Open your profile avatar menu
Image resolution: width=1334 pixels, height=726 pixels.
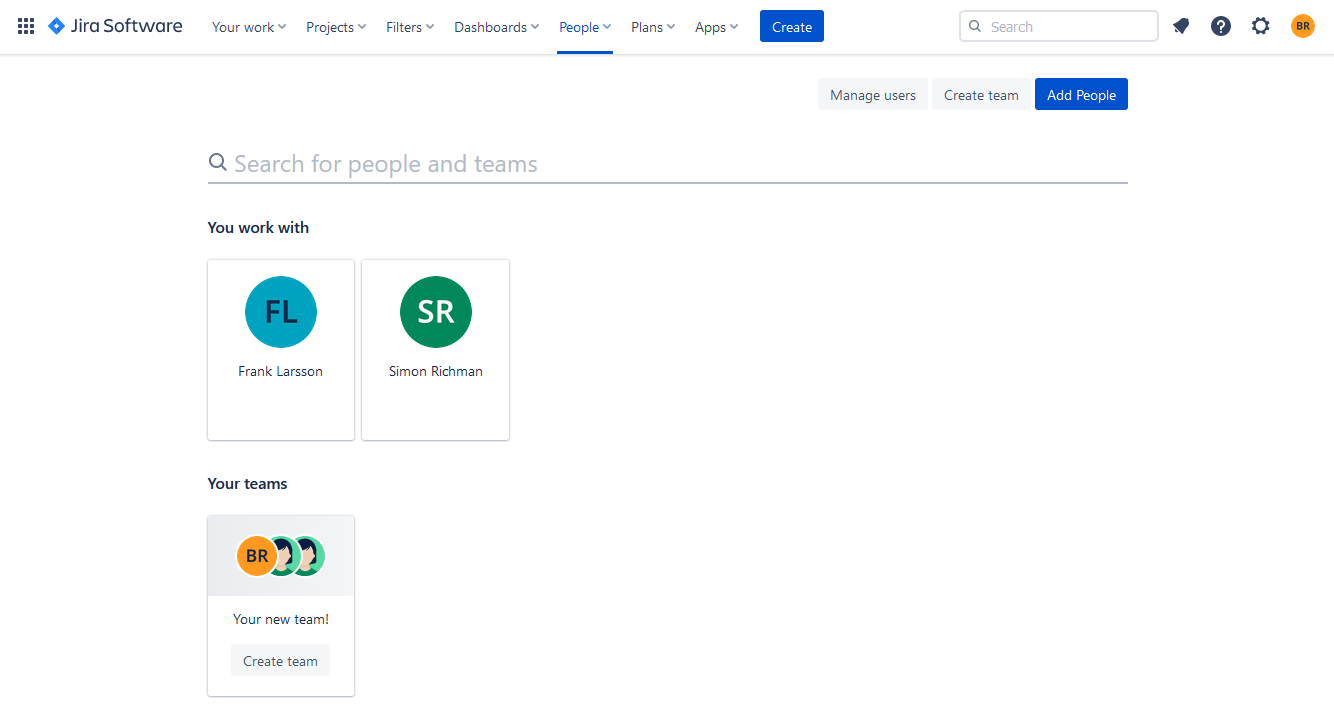tap(1302, 26)
